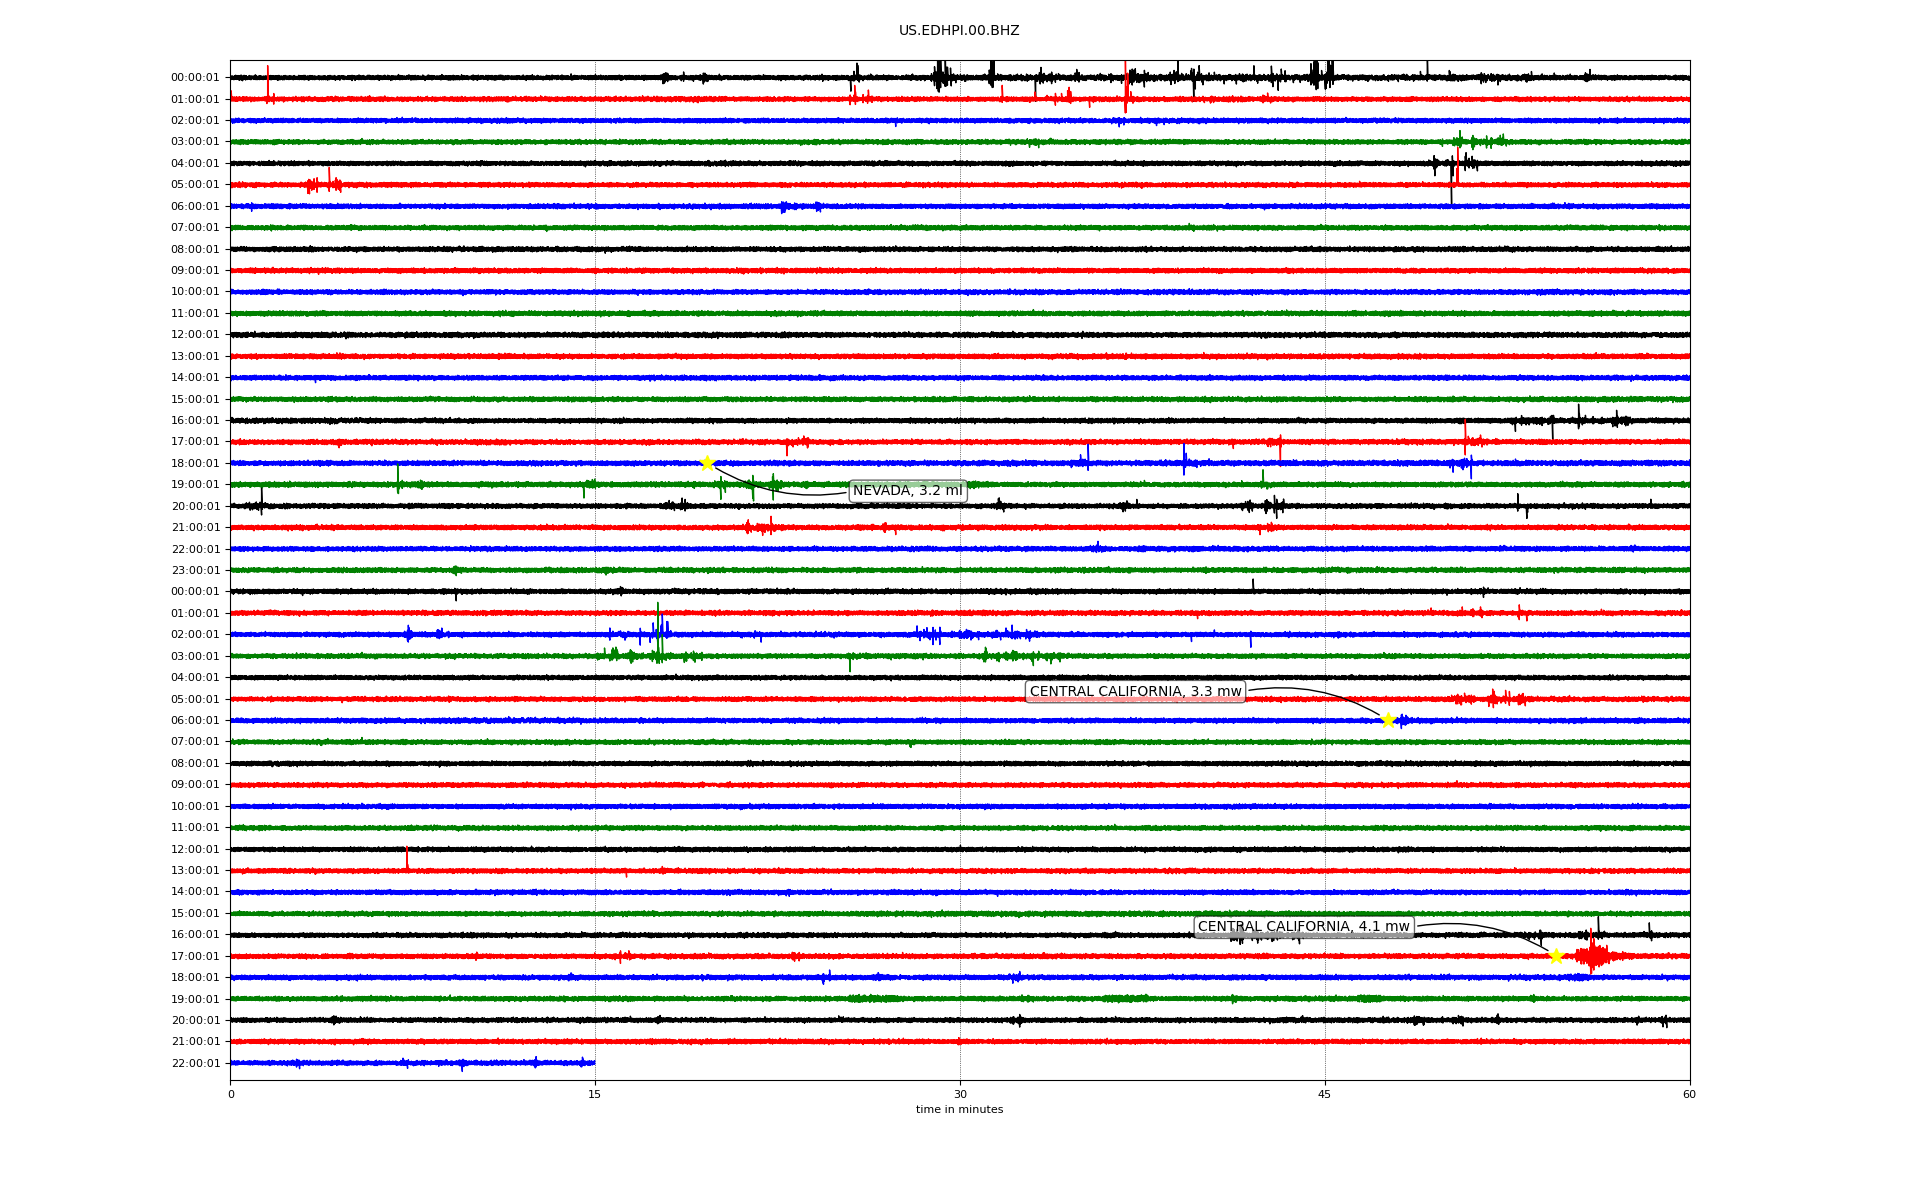Click the 45 tick on time axis

click(1325, 1094)
